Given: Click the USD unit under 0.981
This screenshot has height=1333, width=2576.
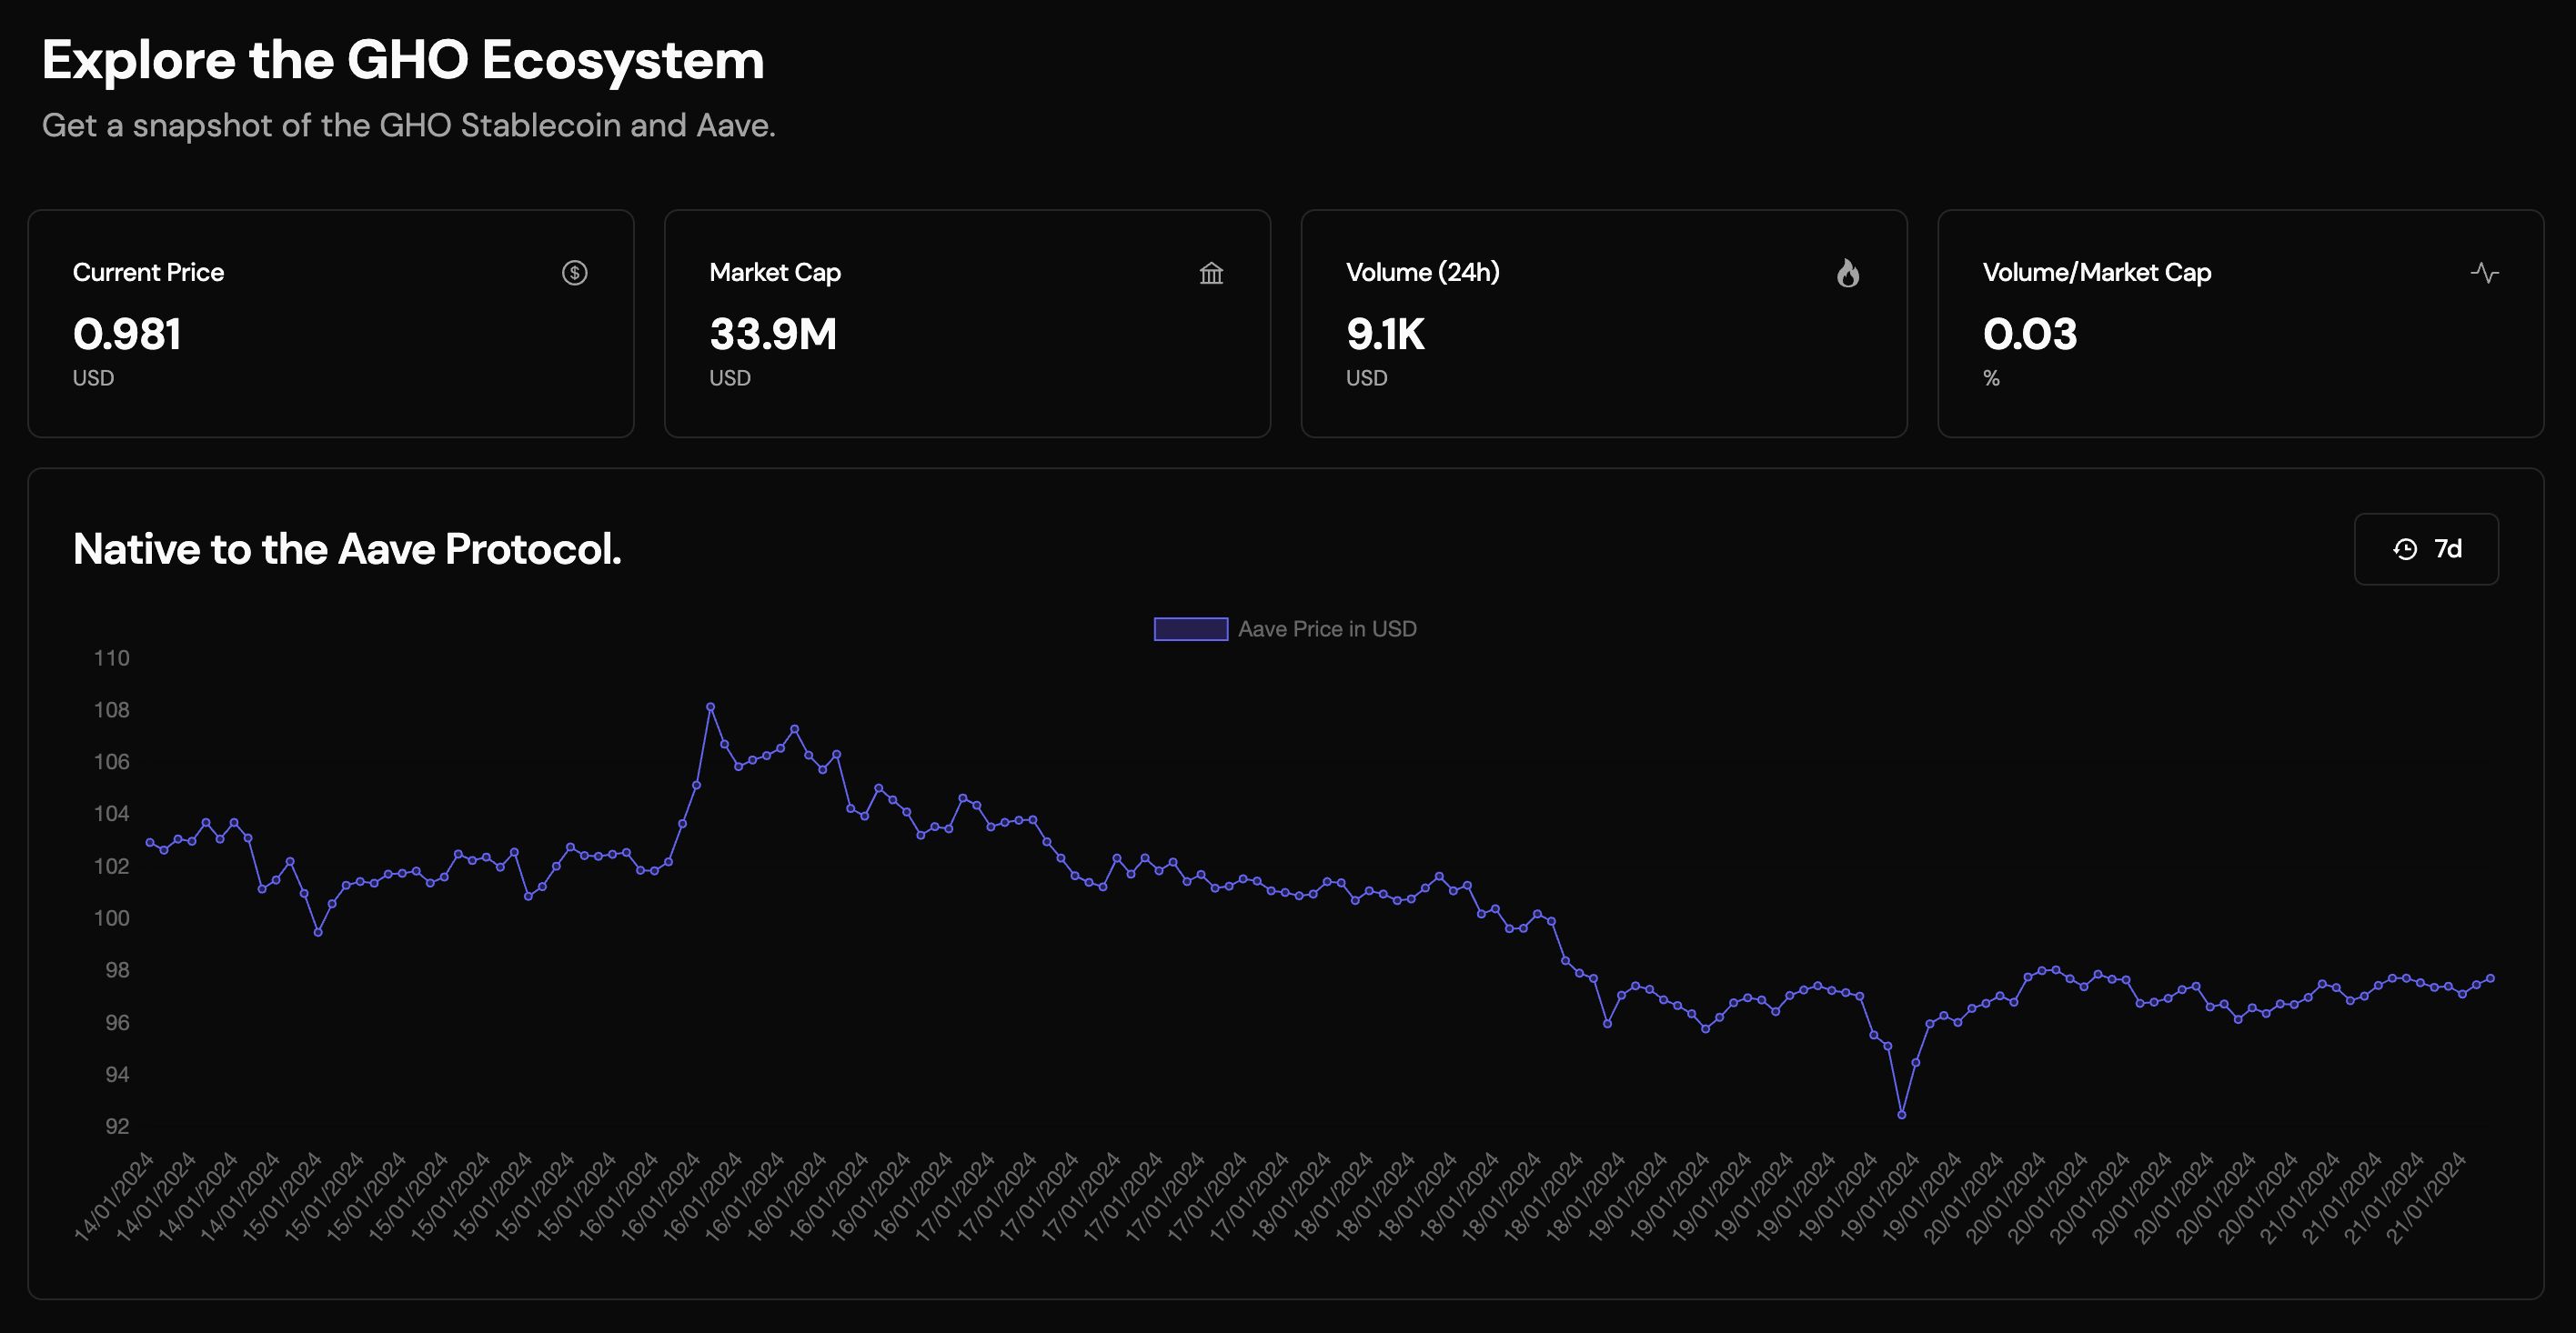Looking at the screenshot, I should pos(93,378).
